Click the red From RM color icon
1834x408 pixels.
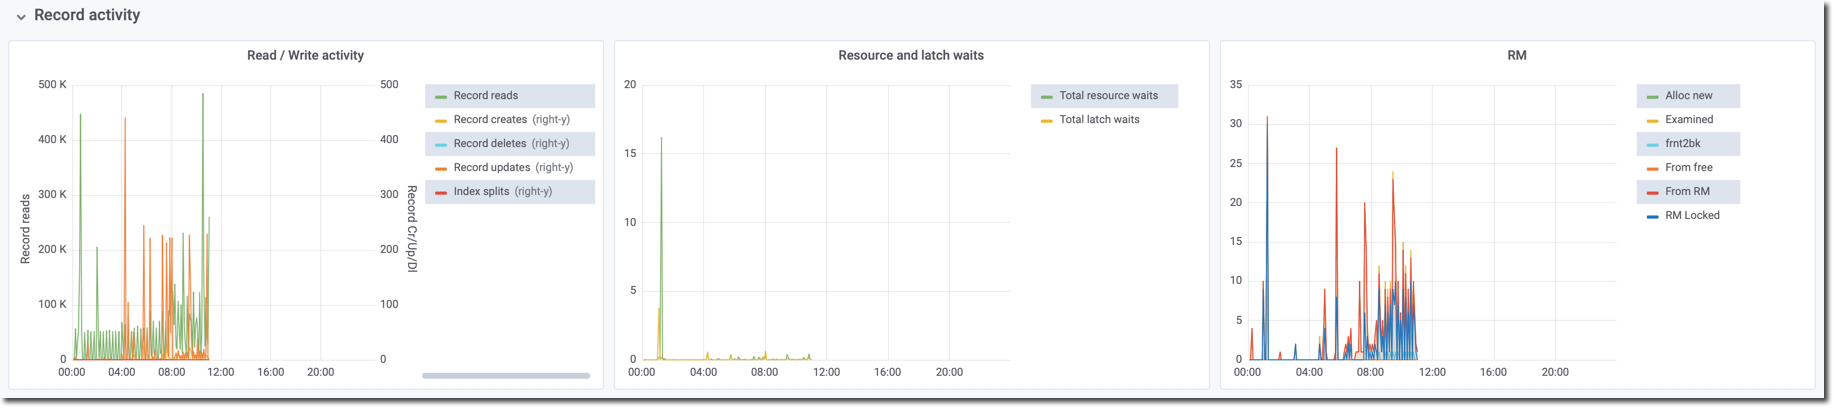1652,193
